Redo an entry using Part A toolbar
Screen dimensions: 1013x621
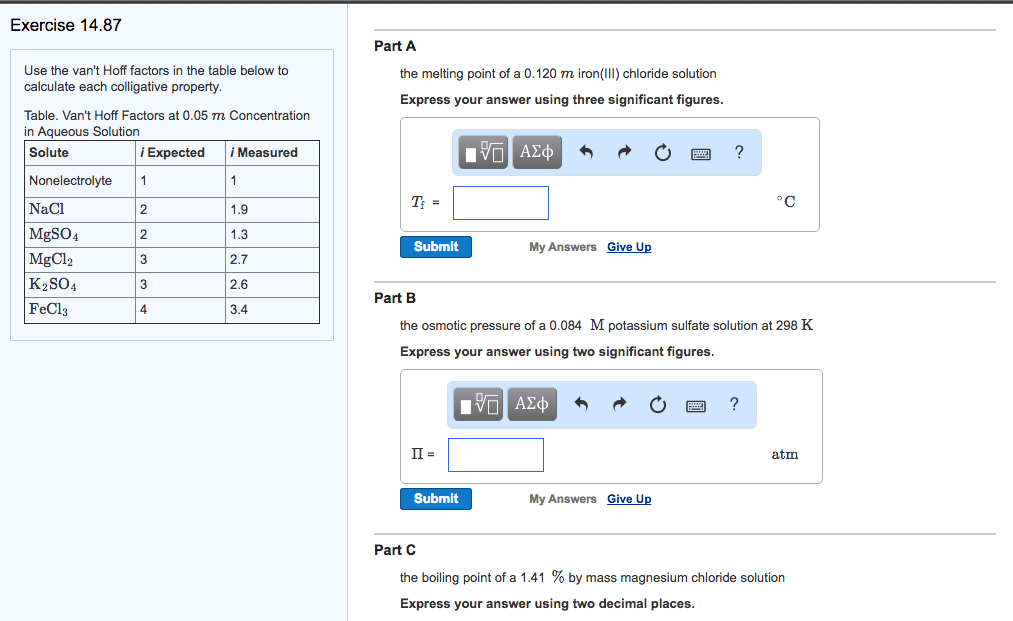coord(623,151)
